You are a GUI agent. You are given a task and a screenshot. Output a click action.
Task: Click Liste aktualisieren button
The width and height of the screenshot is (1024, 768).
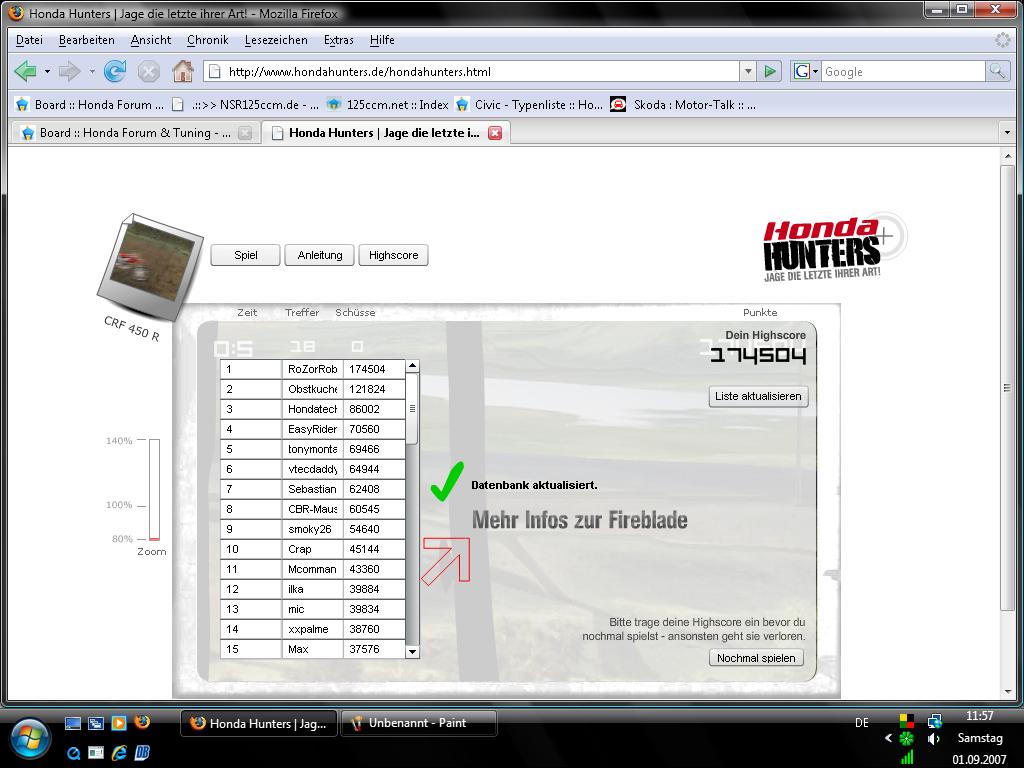click(x=758, y=396)
